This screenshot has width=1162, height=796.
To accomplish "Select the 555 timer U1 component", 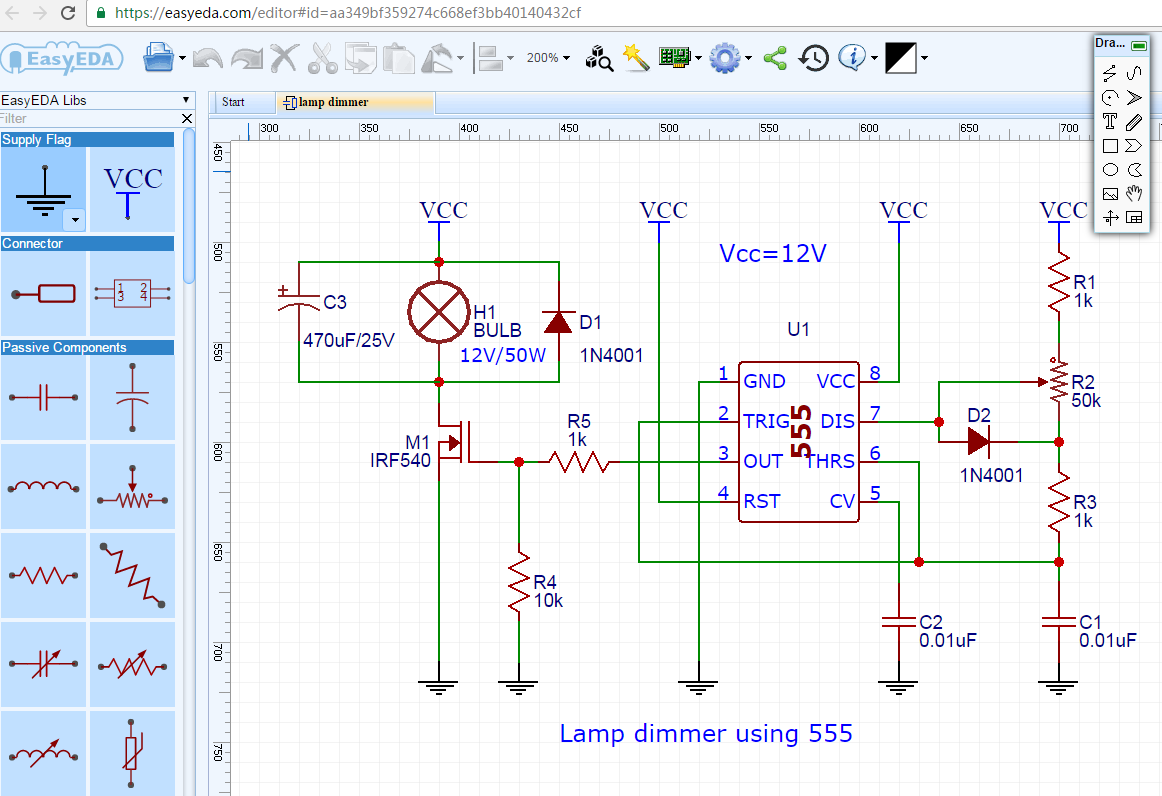I will click(x=799, y=442).
